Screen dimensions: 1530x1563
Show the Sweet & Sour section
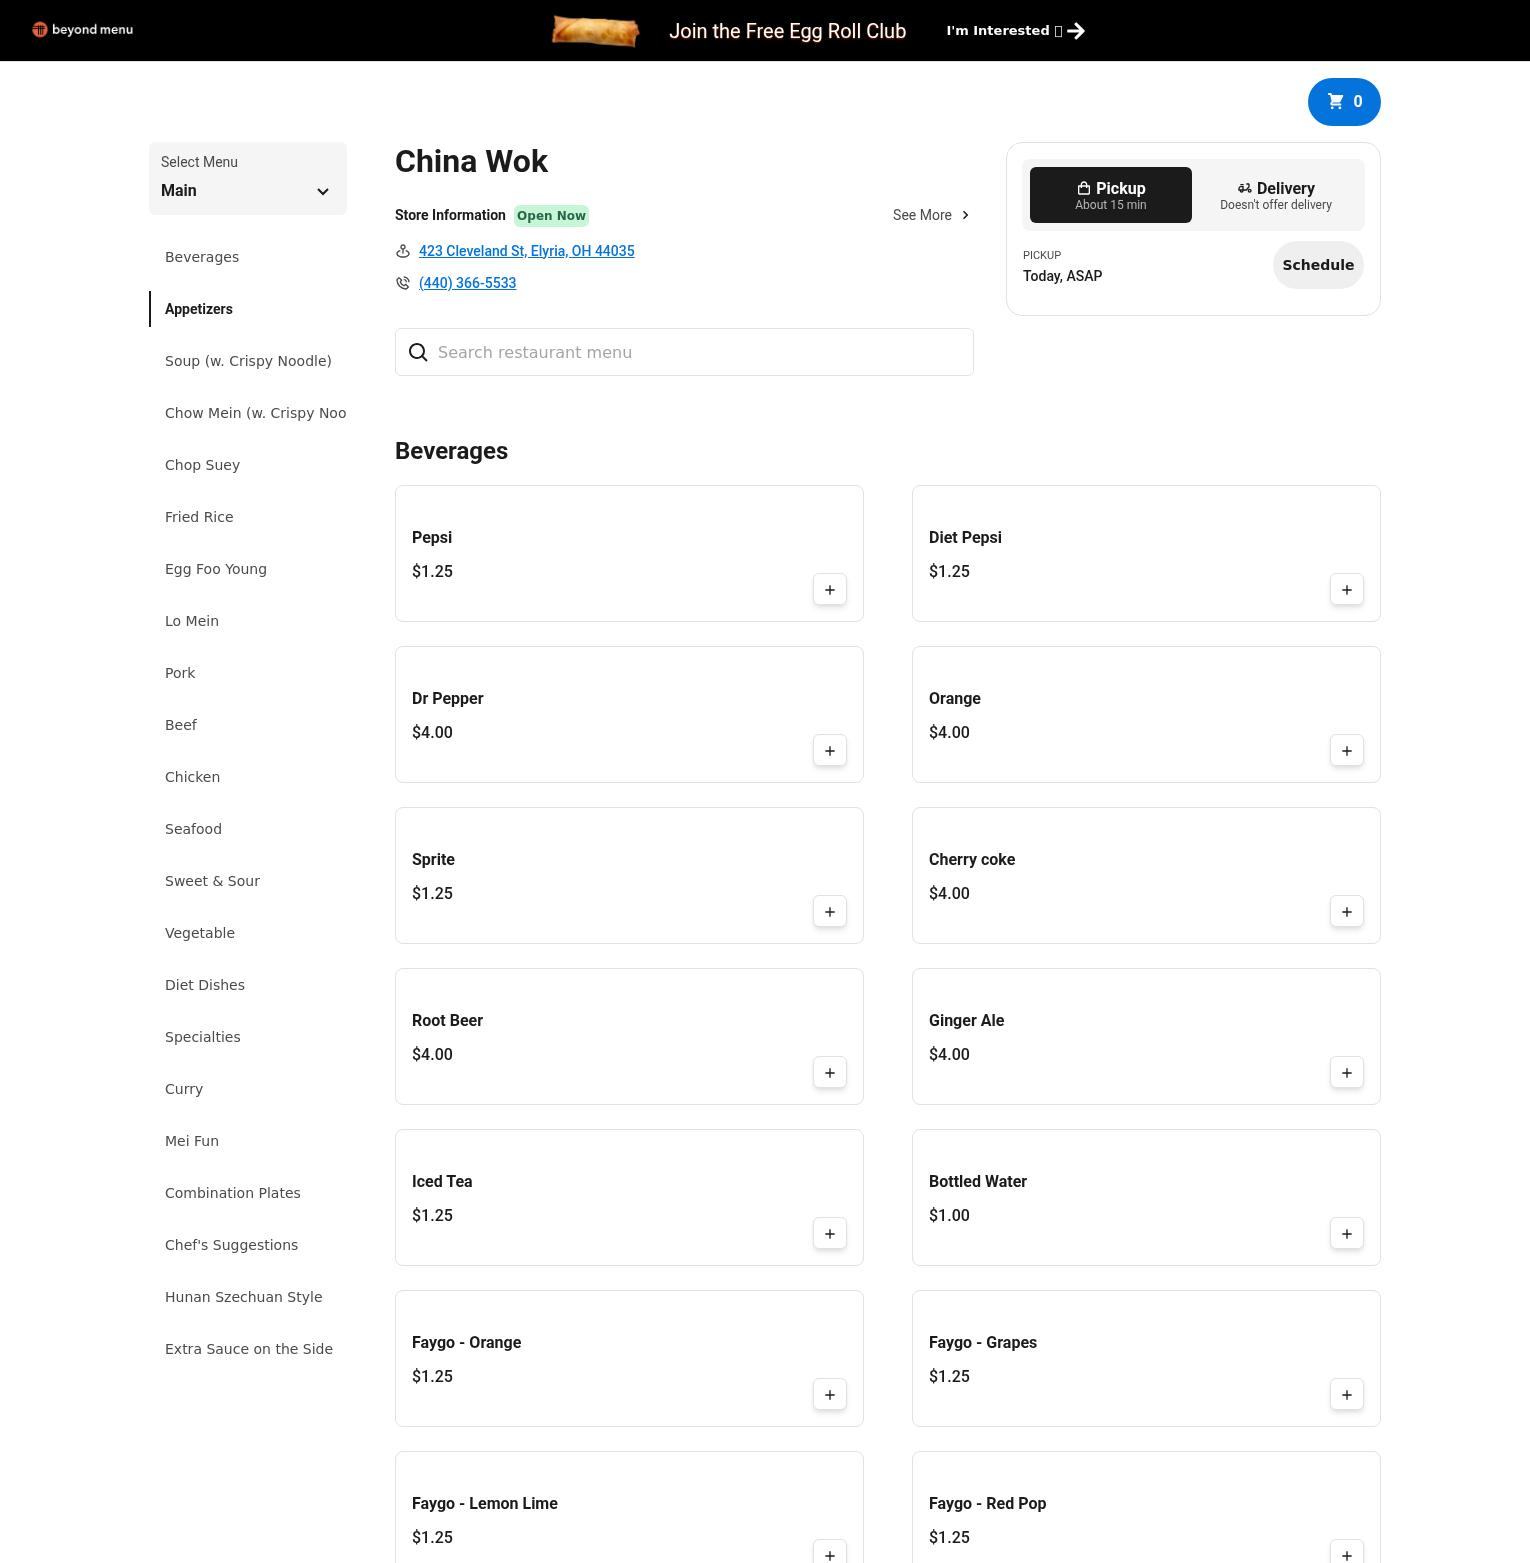(x=212, y=881)
